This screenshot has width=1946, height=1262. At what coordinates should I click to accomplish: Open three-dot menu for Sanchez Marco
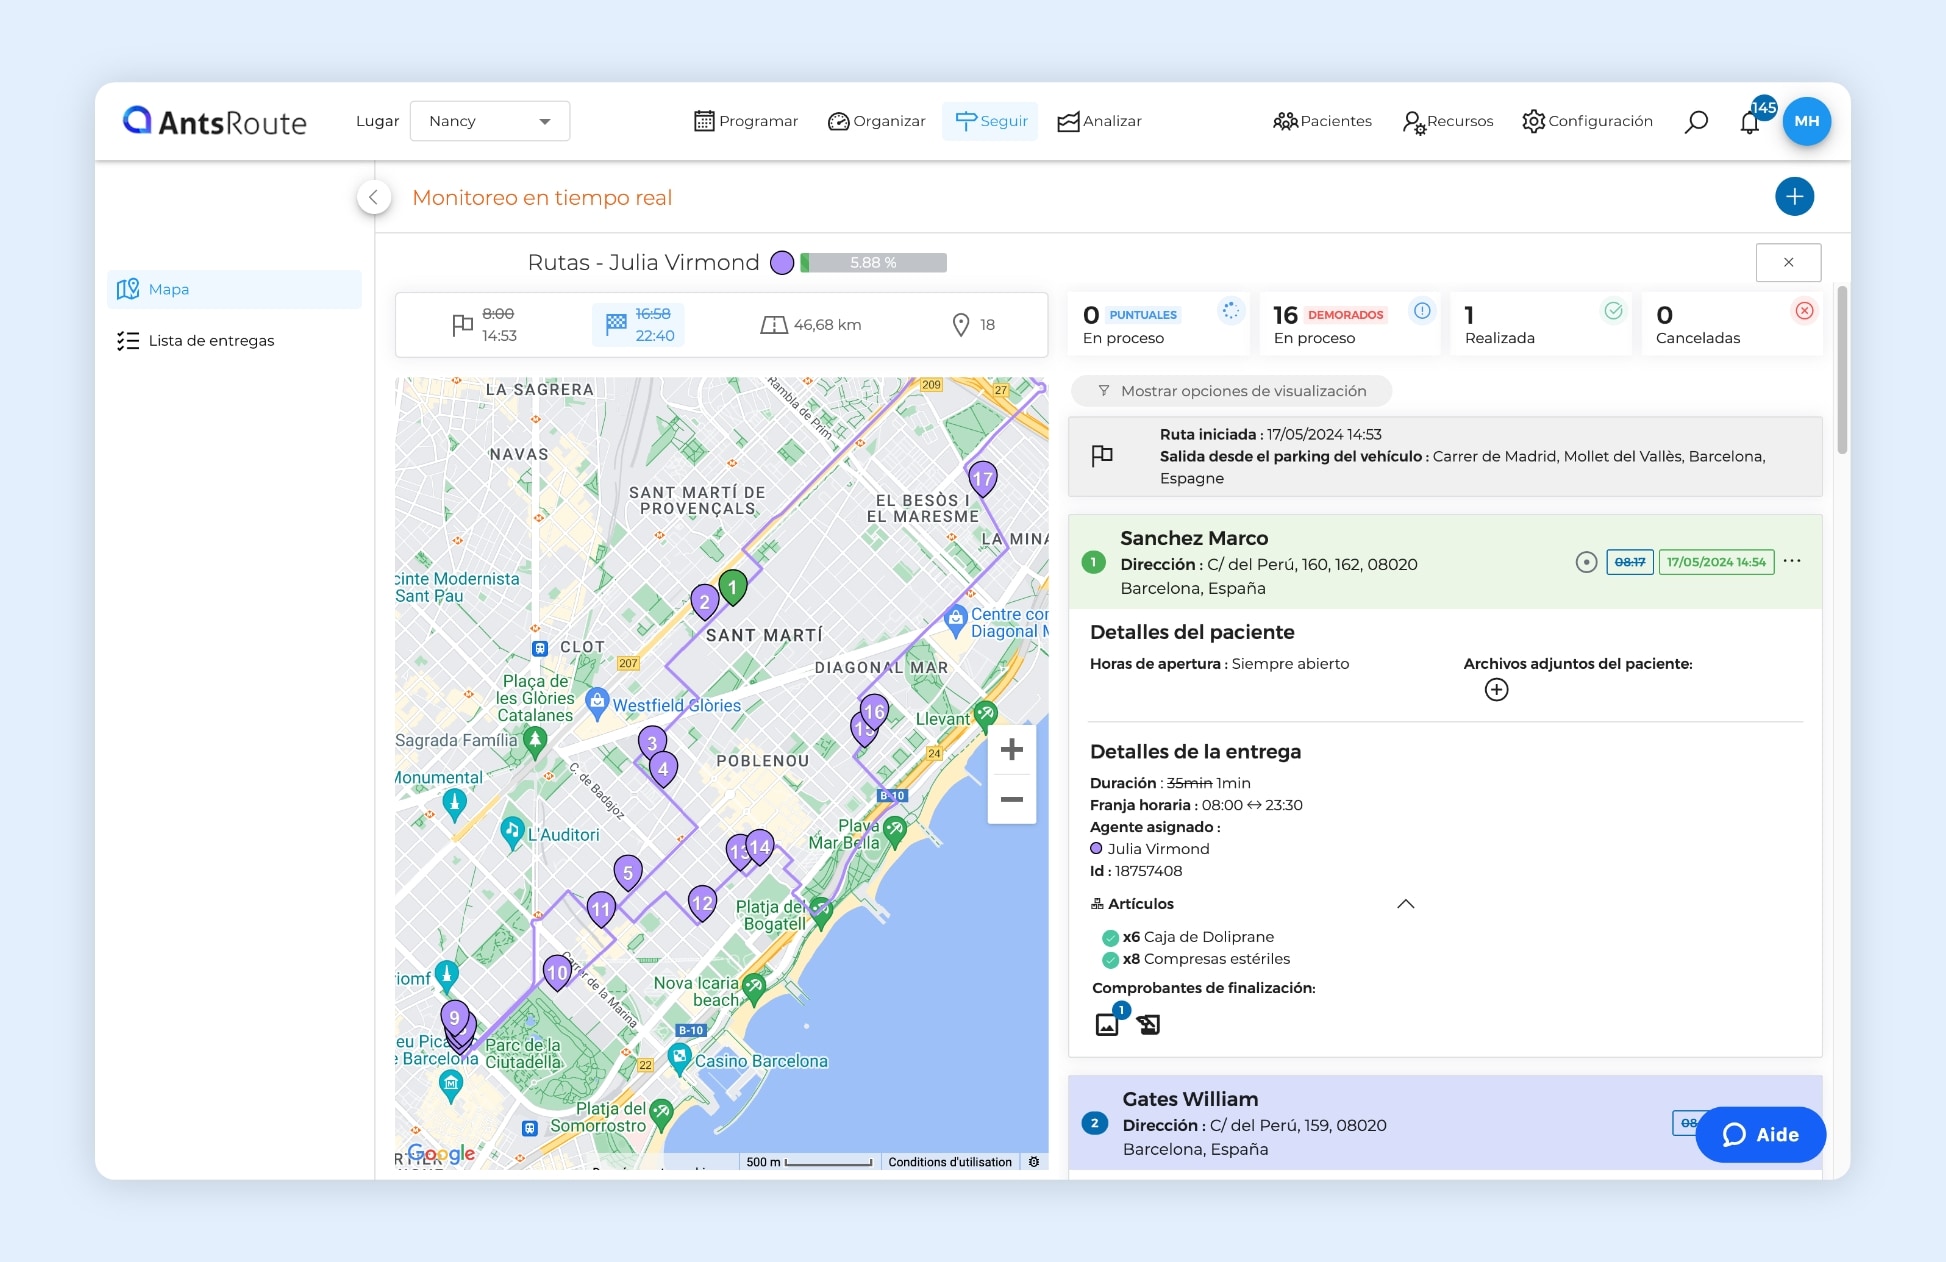(1792, 561)
